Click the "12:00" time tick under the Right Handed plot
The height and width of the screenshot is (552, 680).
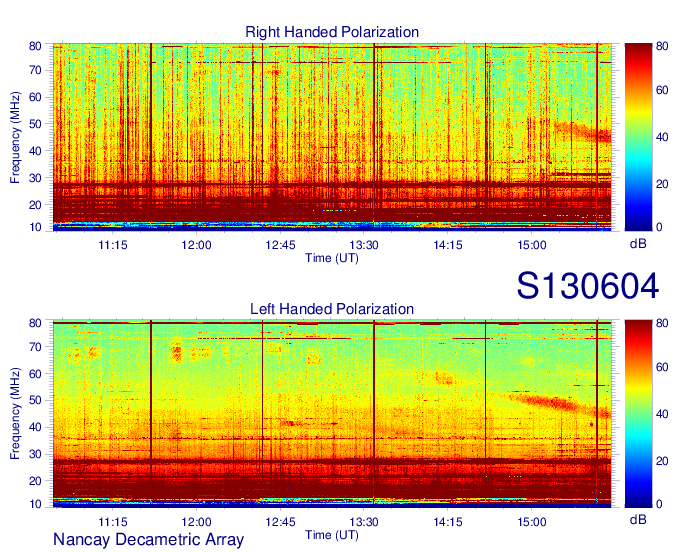coord(196,245)
